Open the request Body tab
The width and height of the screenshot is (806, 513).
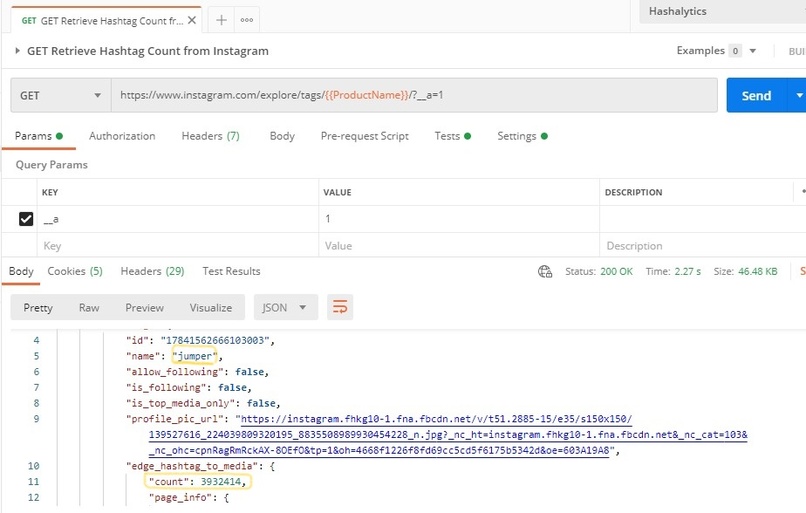[x=282, y=136]
